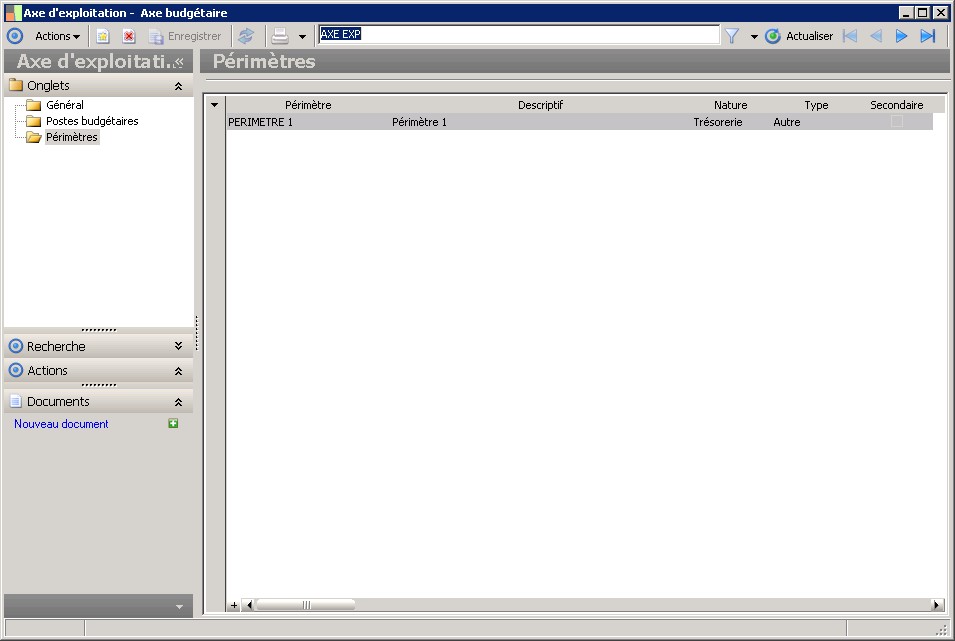The width and height of the screenshot is (955, 641).
Task: Sort by Périmètre column header
Action: (308, 105)
